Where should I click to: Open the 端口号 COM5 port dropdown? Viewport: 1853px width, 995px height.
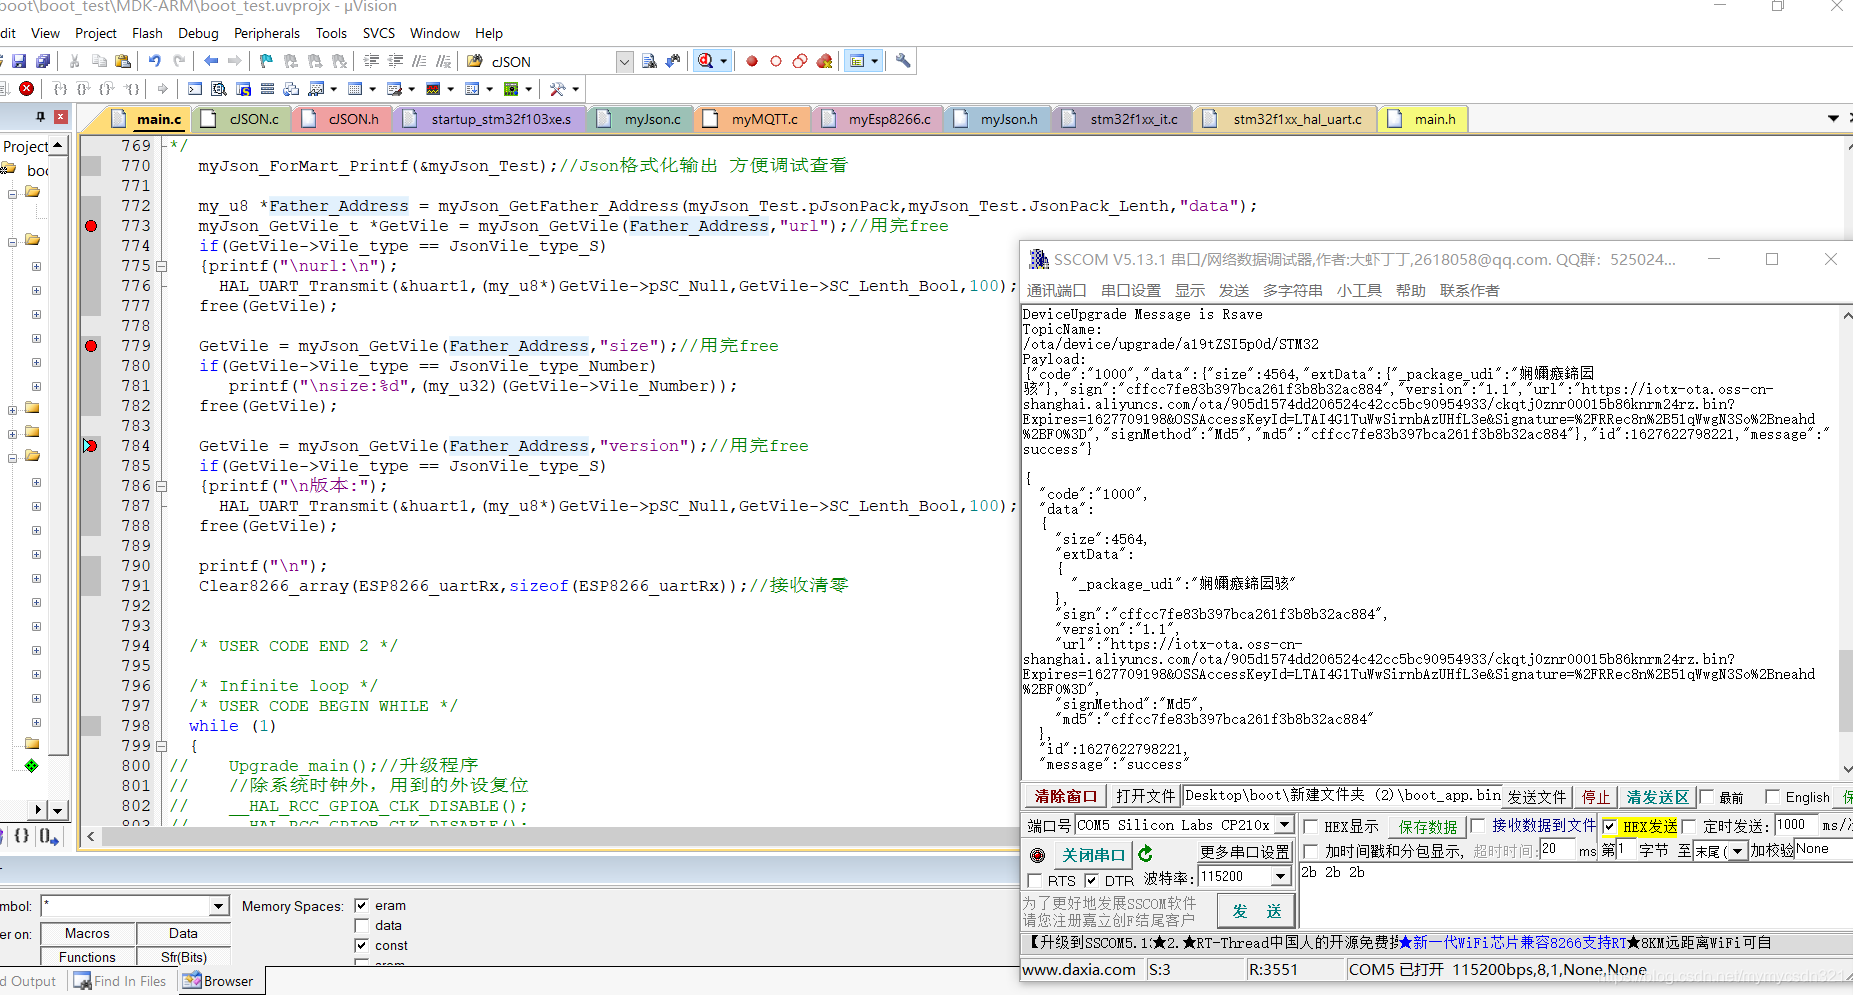[x=1284, y=826]
